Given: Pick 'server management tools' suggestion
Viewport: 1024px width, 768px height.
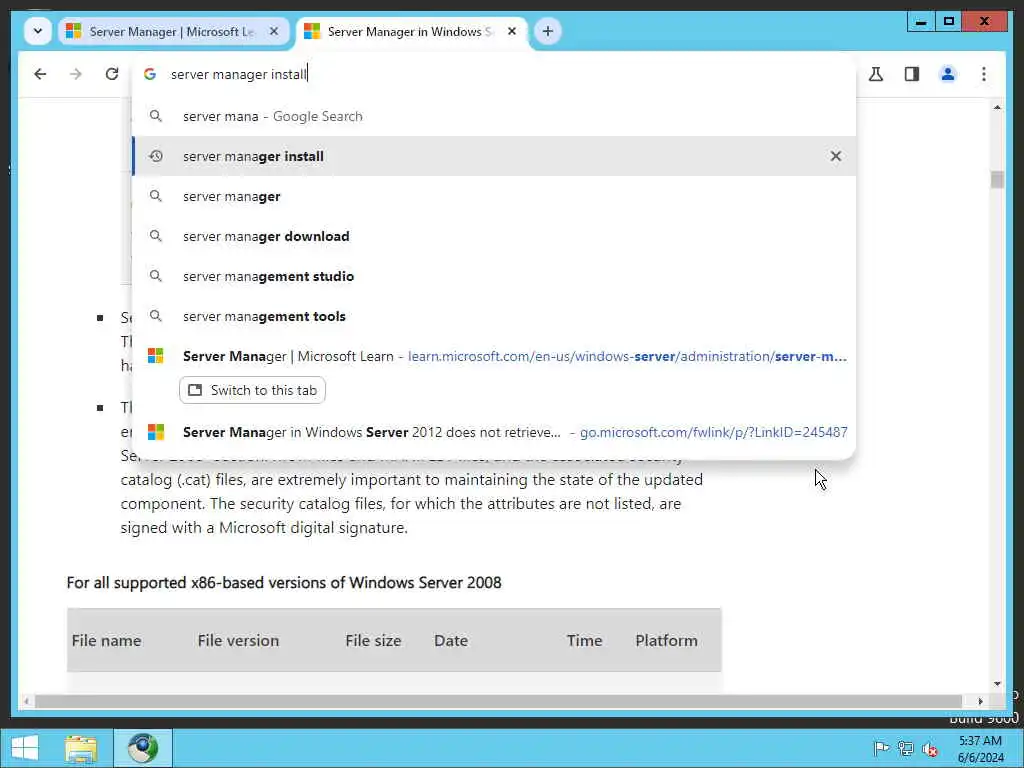Looking at the screenshot, I should coord(494,316).
